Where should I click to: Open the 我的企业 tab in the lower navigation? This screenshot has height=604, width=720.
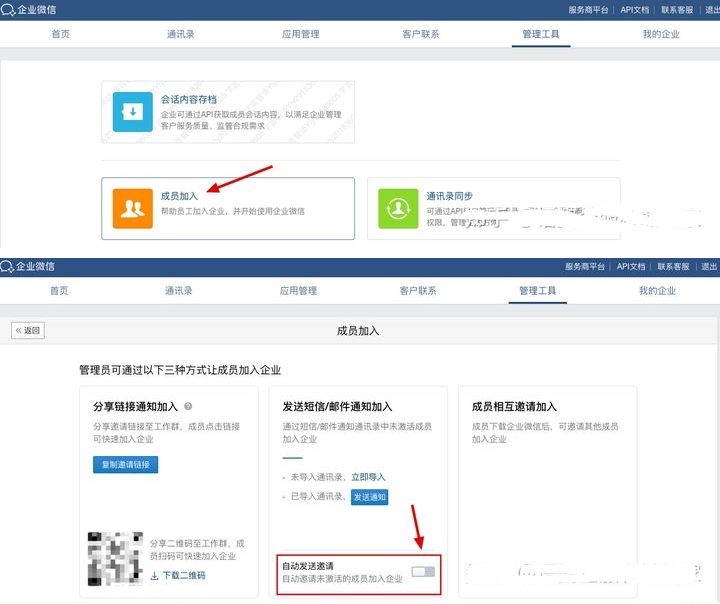tap(657, 291)
